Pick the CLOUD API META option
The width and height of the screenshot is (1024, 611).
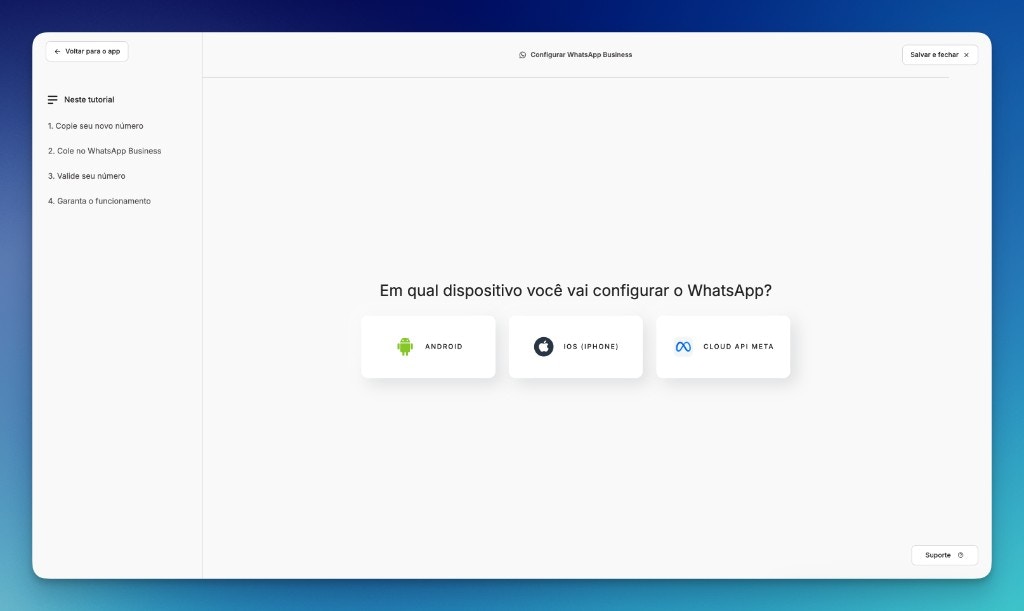[x=723, y=347]
